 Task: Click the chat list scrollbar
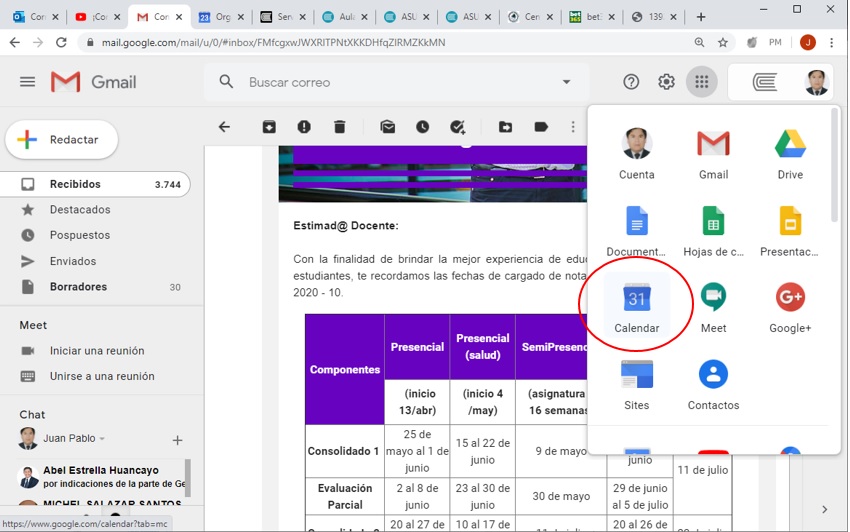click(x=188, y=478)
